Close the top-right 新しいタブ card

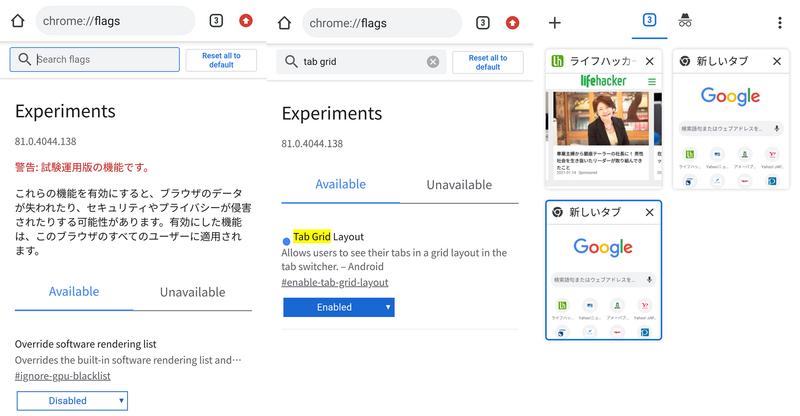777,61
